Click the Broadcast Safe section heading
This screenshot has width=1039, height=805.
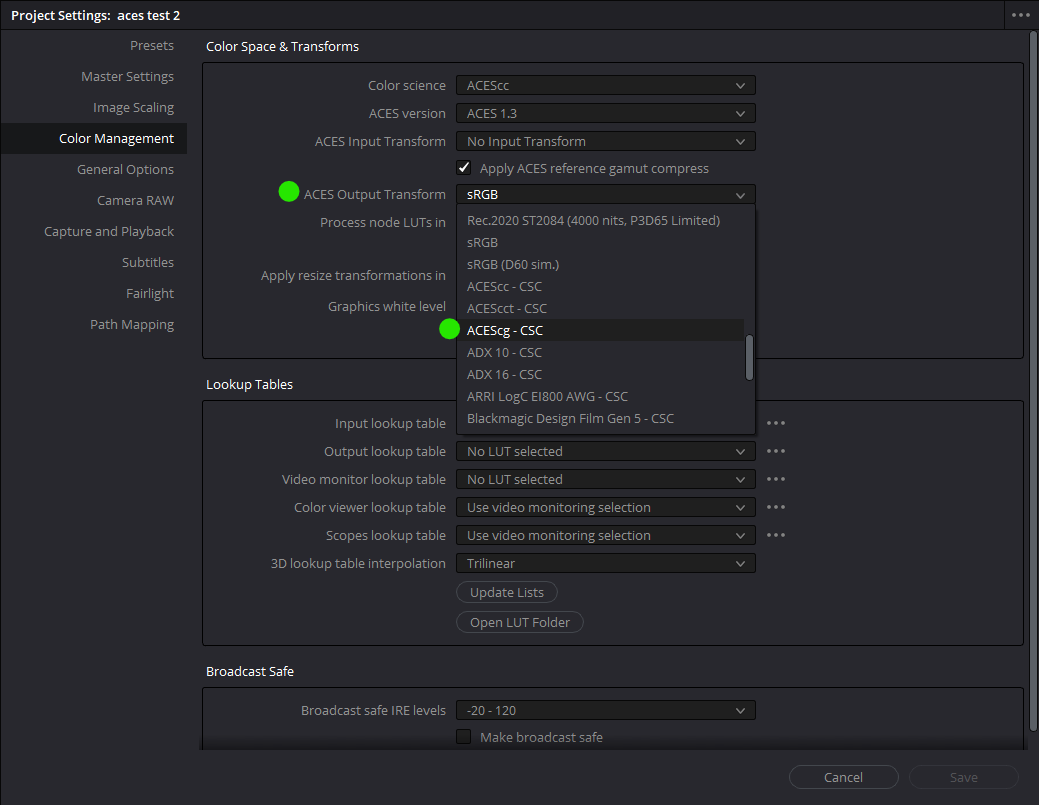[x=250, y=671]
